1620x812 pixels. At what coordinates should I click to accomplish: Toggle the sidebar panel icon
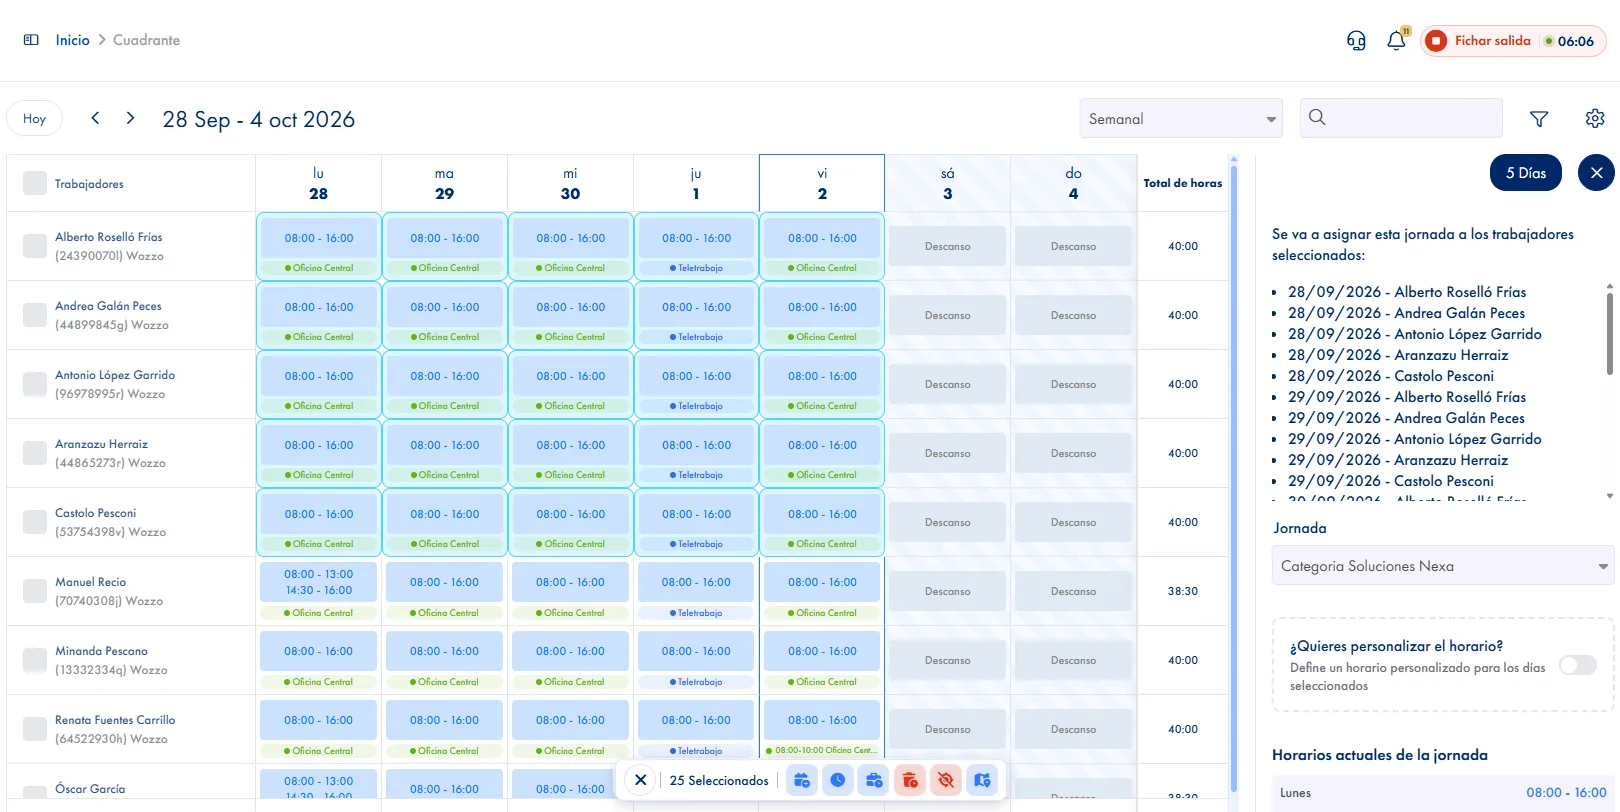click(31, 40)
